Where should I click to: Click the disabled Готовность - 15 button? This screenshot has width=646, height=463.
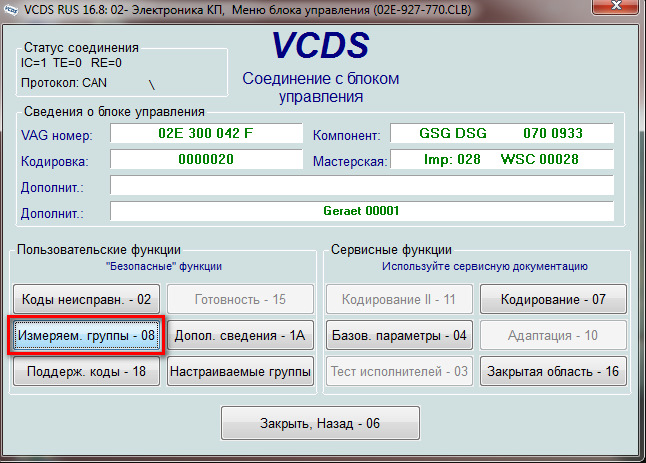(x=240, y=299)
